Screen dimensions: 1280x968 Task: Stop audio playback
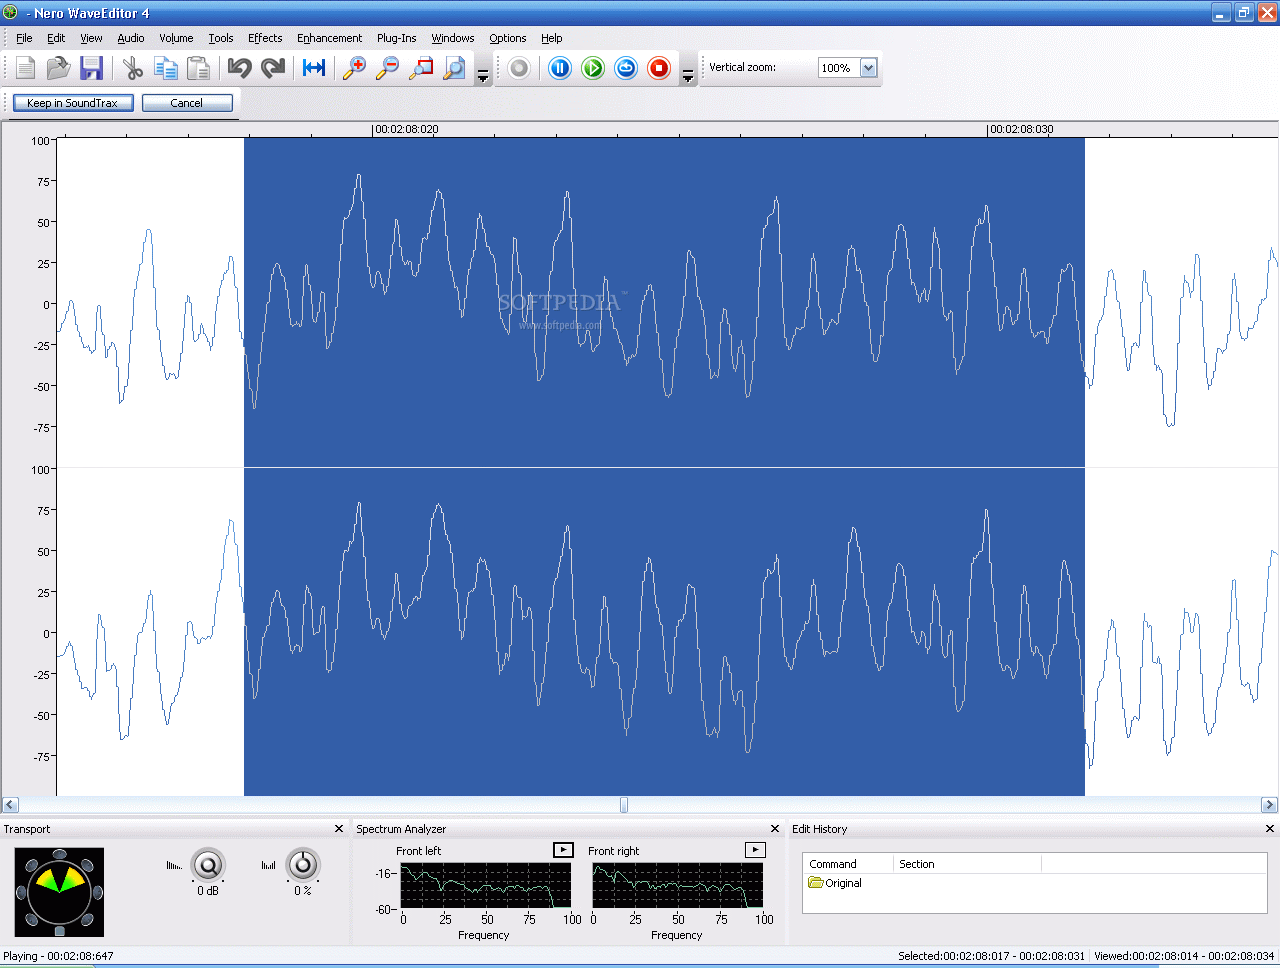click(659, 68)
